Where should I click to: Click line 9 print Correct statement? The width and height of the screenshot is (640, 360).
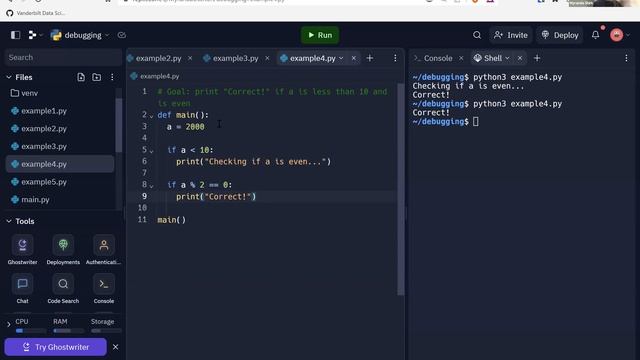click(x=216, y=197)
